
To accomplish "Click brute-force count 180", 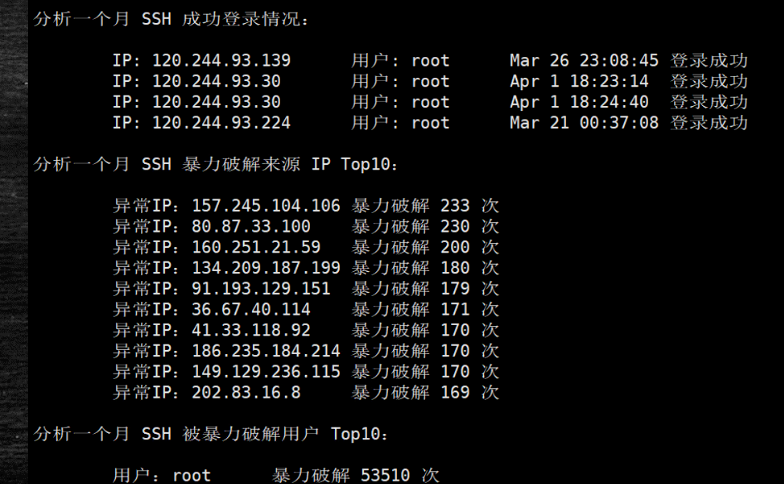I will [x=455, y=268].
